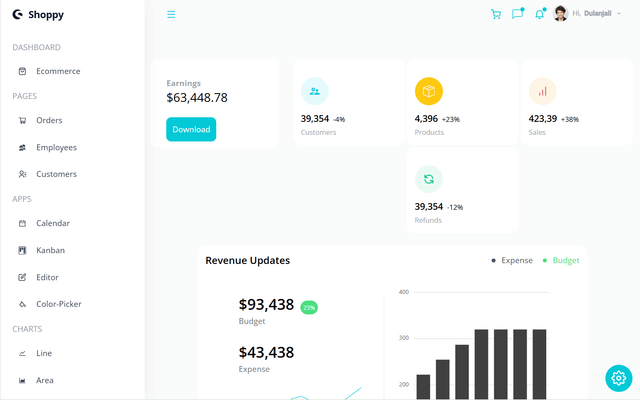Click the Area chart icon in sidebar
Viewport: 640px width, 400px height.
pyautogui.click(x=22, y=380)
